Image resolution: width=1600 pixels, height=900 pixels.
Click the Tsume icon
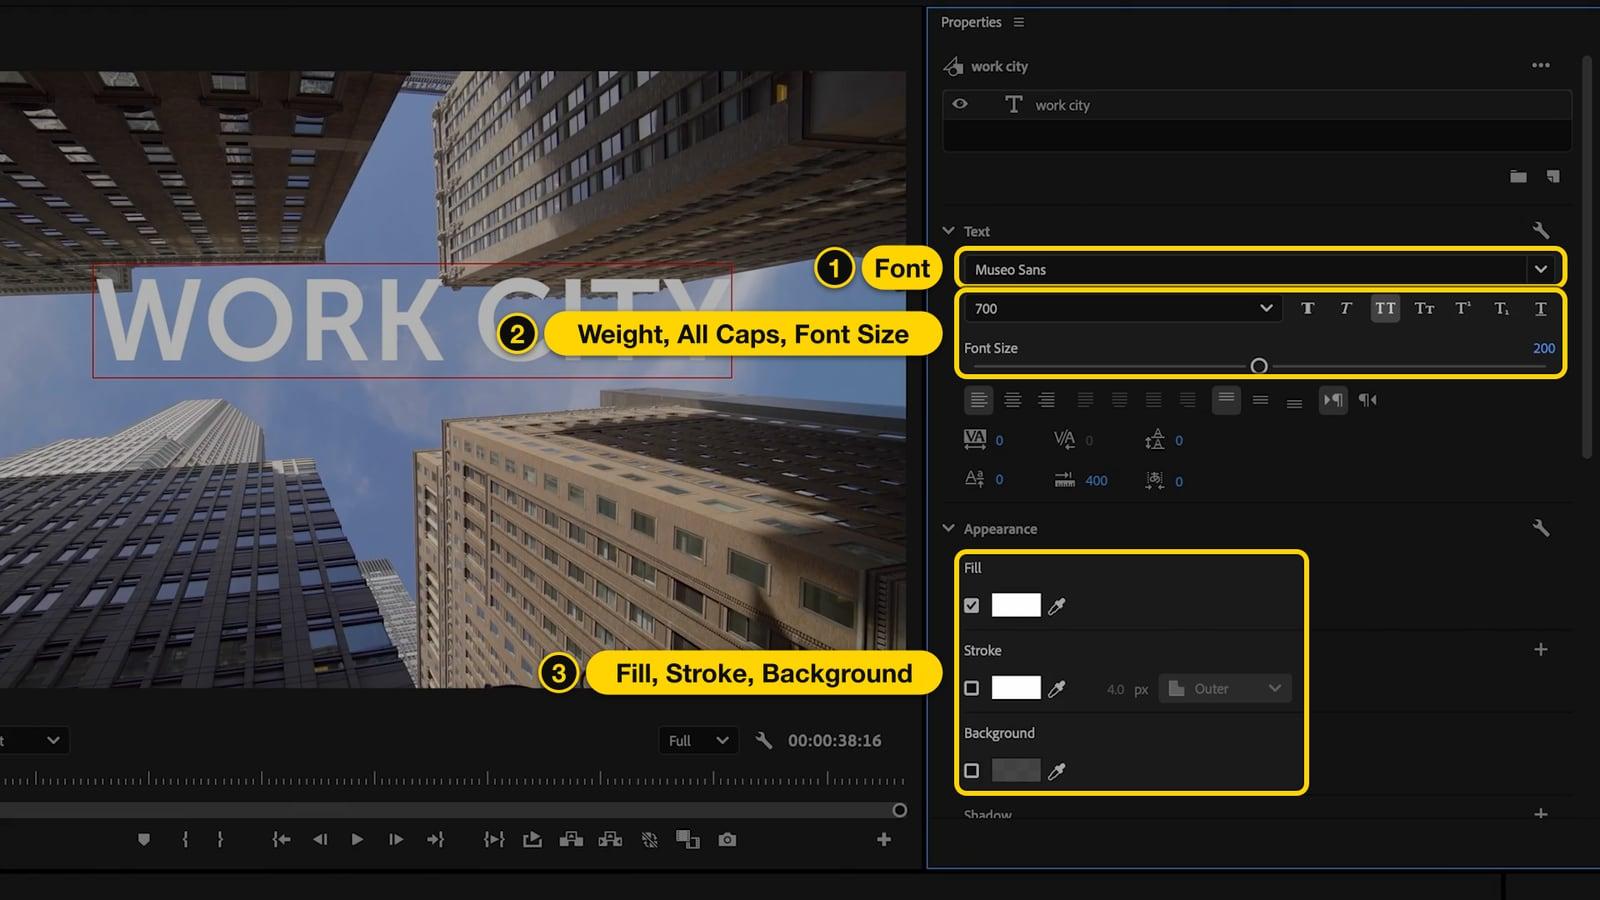pyautogui.click(x=1155, y=480)
